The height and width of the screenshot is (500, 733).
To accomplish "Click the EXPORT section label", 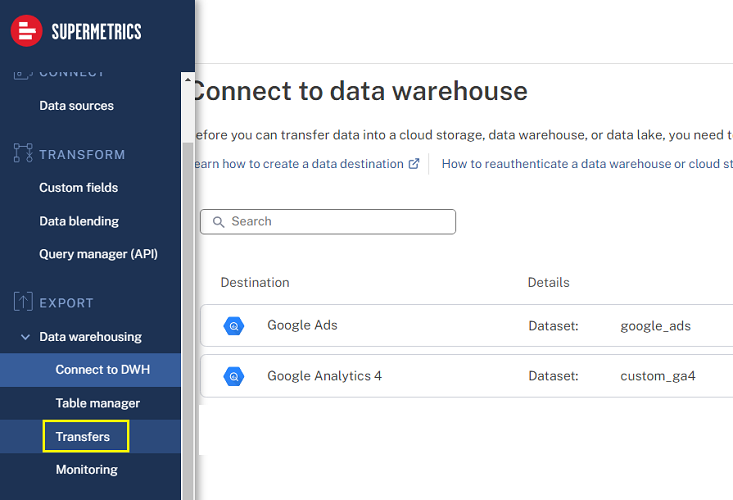I will 66,303.
